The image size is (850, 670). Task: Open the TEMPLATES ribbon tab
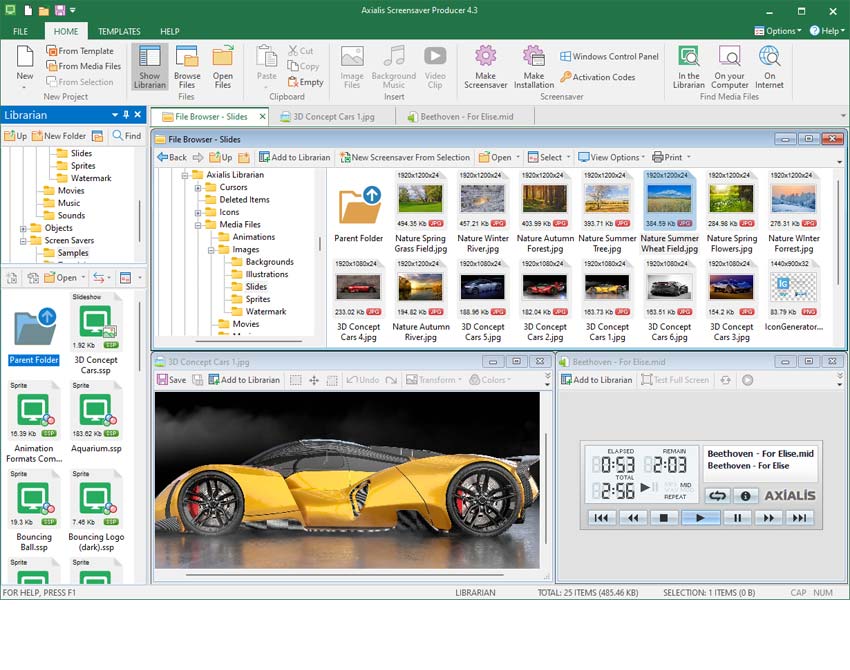point(119,32)
